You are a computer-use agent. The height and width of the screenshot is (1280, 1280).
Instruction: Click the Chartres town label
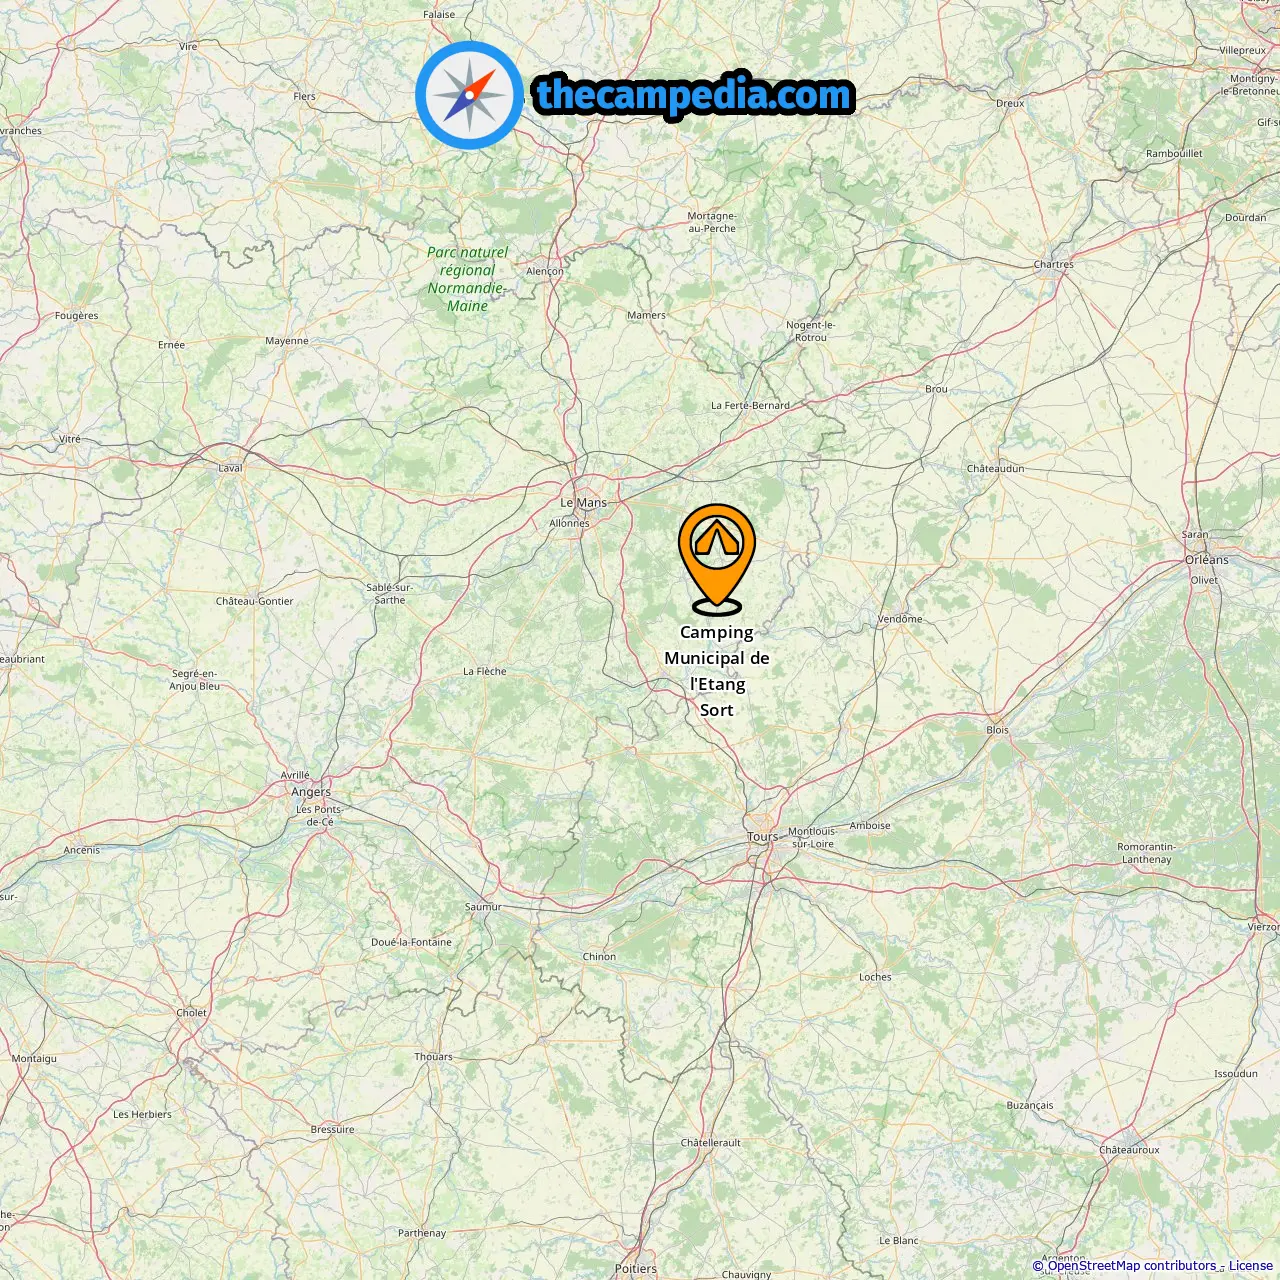click(x=1054, y=265)
